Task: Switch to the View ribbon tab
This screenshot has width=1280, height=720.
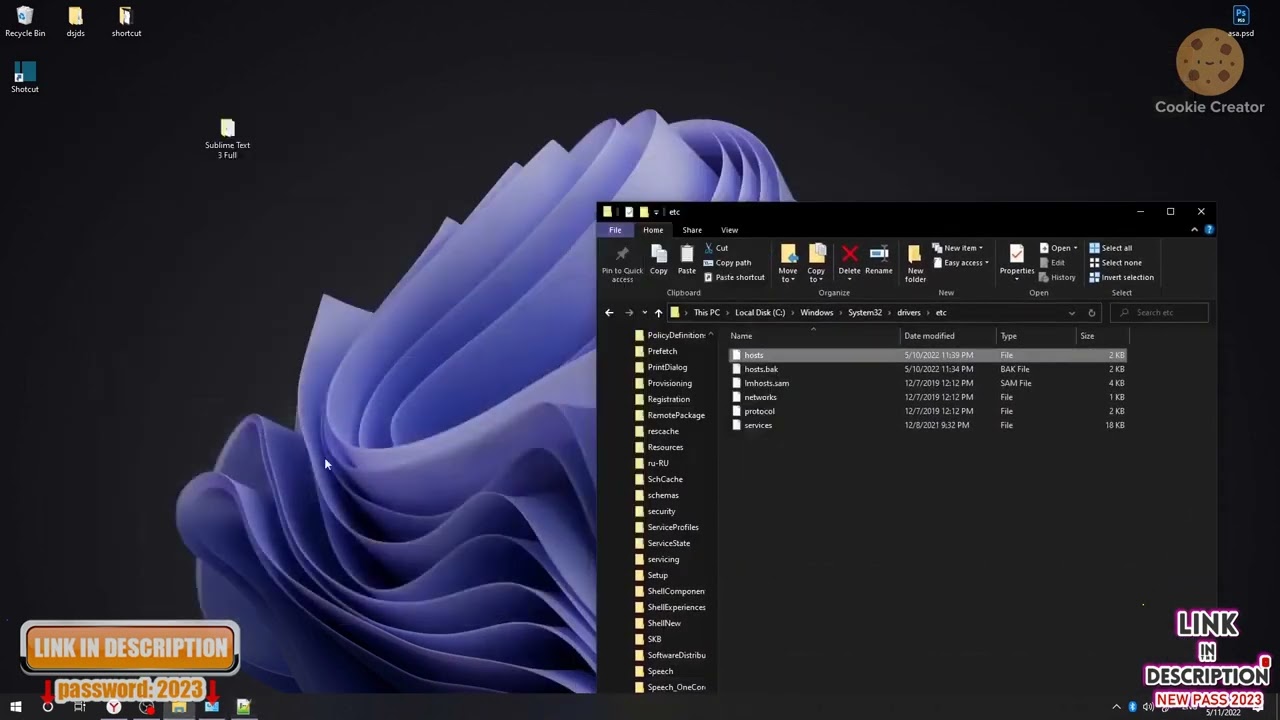Action: 729,230
